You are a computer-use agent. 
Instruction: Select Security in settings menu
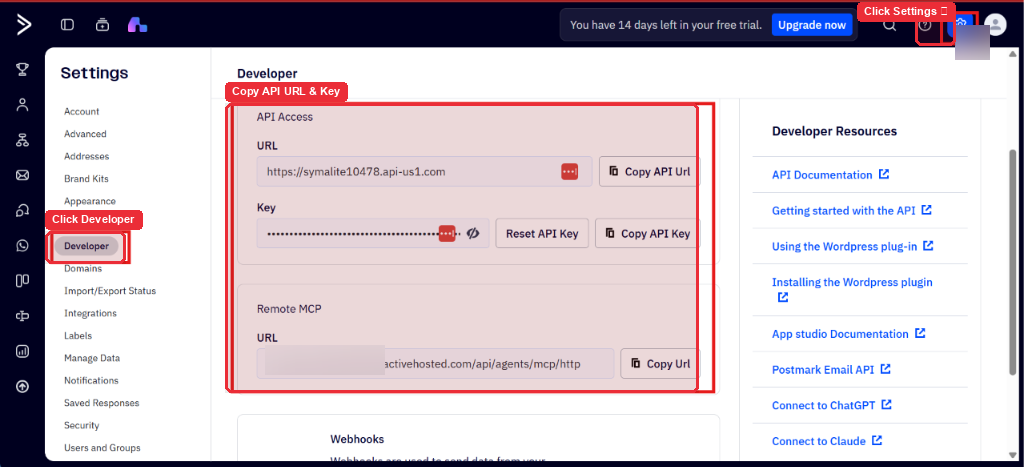click(x=82, y=425)
